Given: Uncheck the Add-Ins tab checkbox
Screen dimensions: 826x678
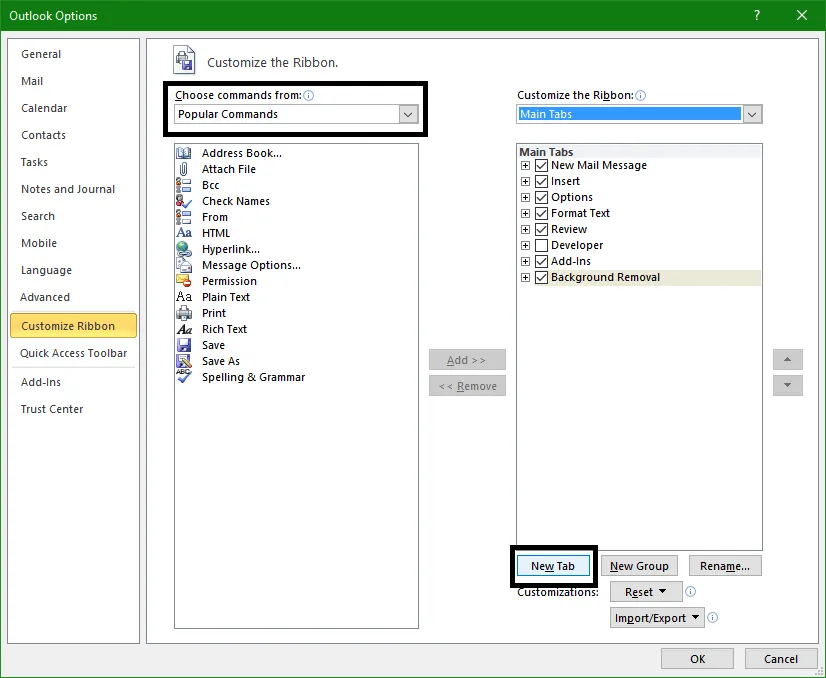Looking at the screenshot, I should [x=541, y=261].
